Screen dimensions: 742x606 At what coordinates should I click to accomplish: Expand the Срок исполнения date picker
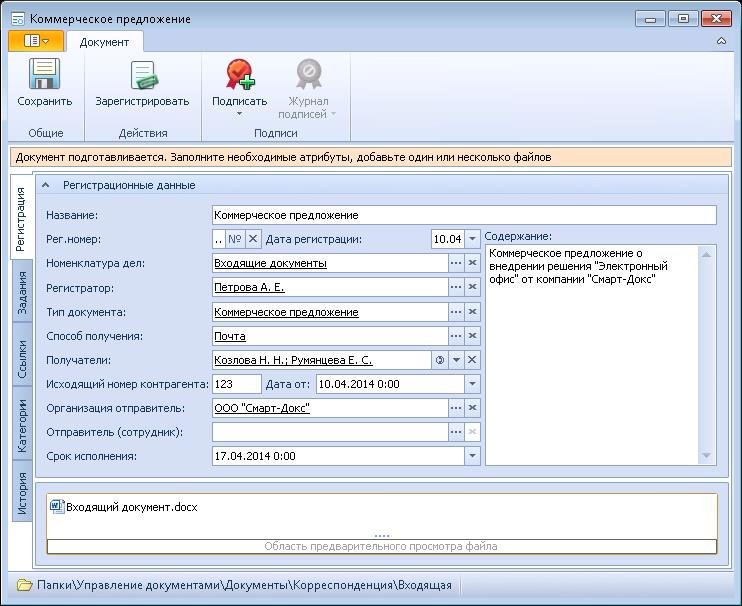473,456
